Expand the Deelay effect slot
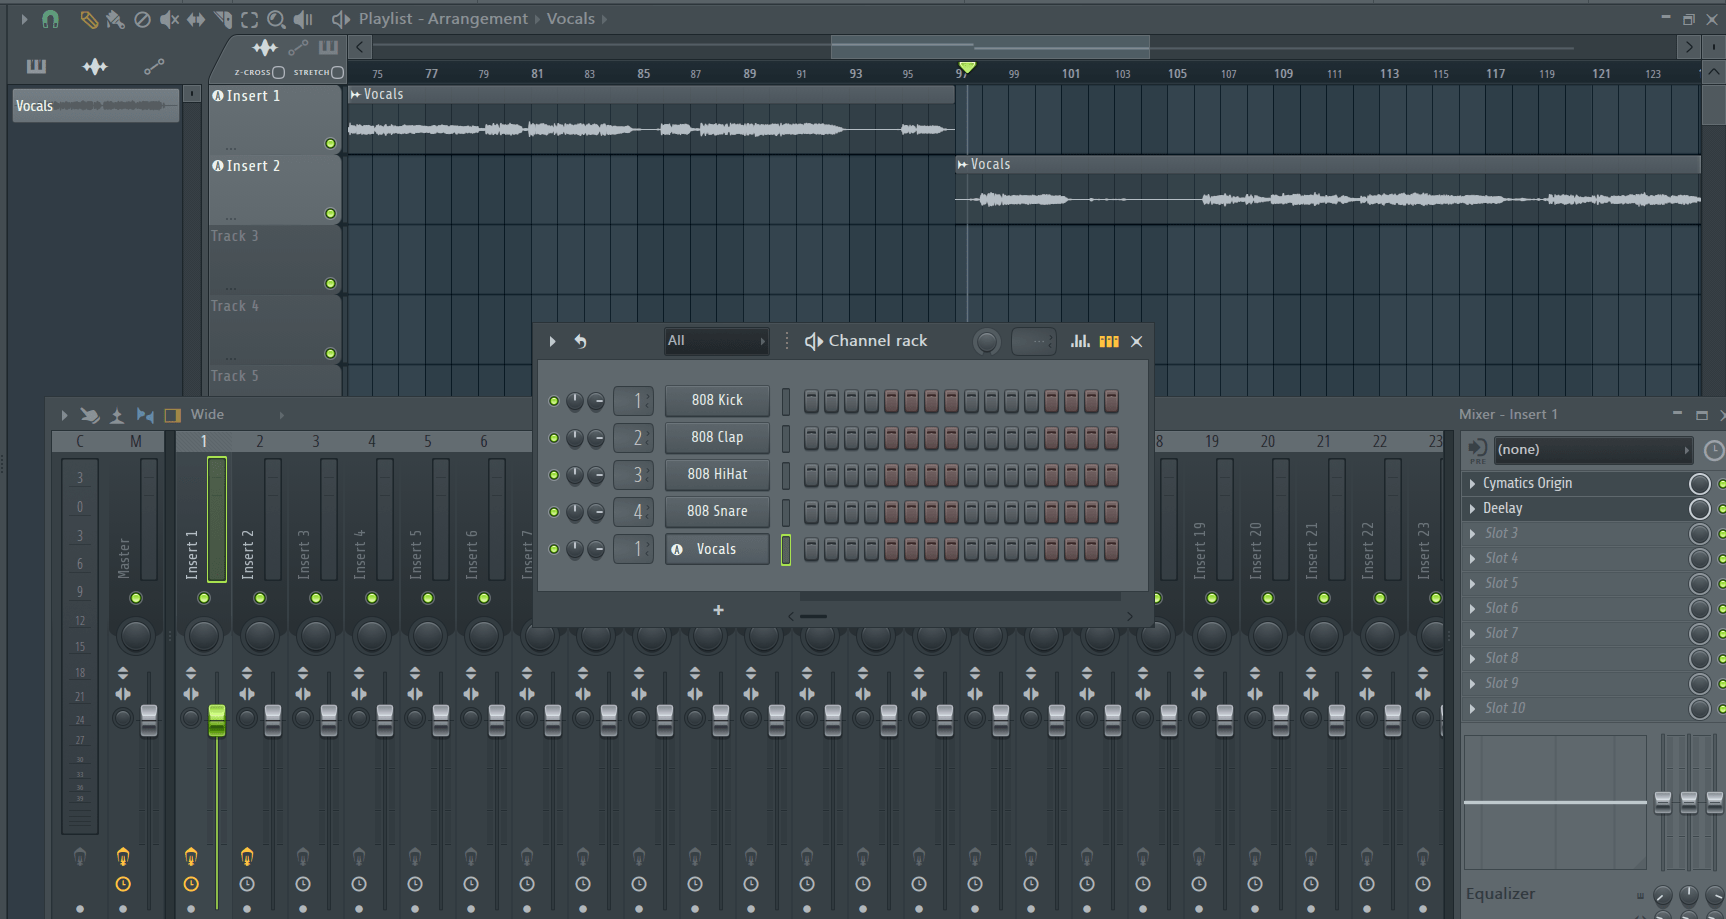The height and width of the screenshot is (919, 1726). [x=1472, y=508]
